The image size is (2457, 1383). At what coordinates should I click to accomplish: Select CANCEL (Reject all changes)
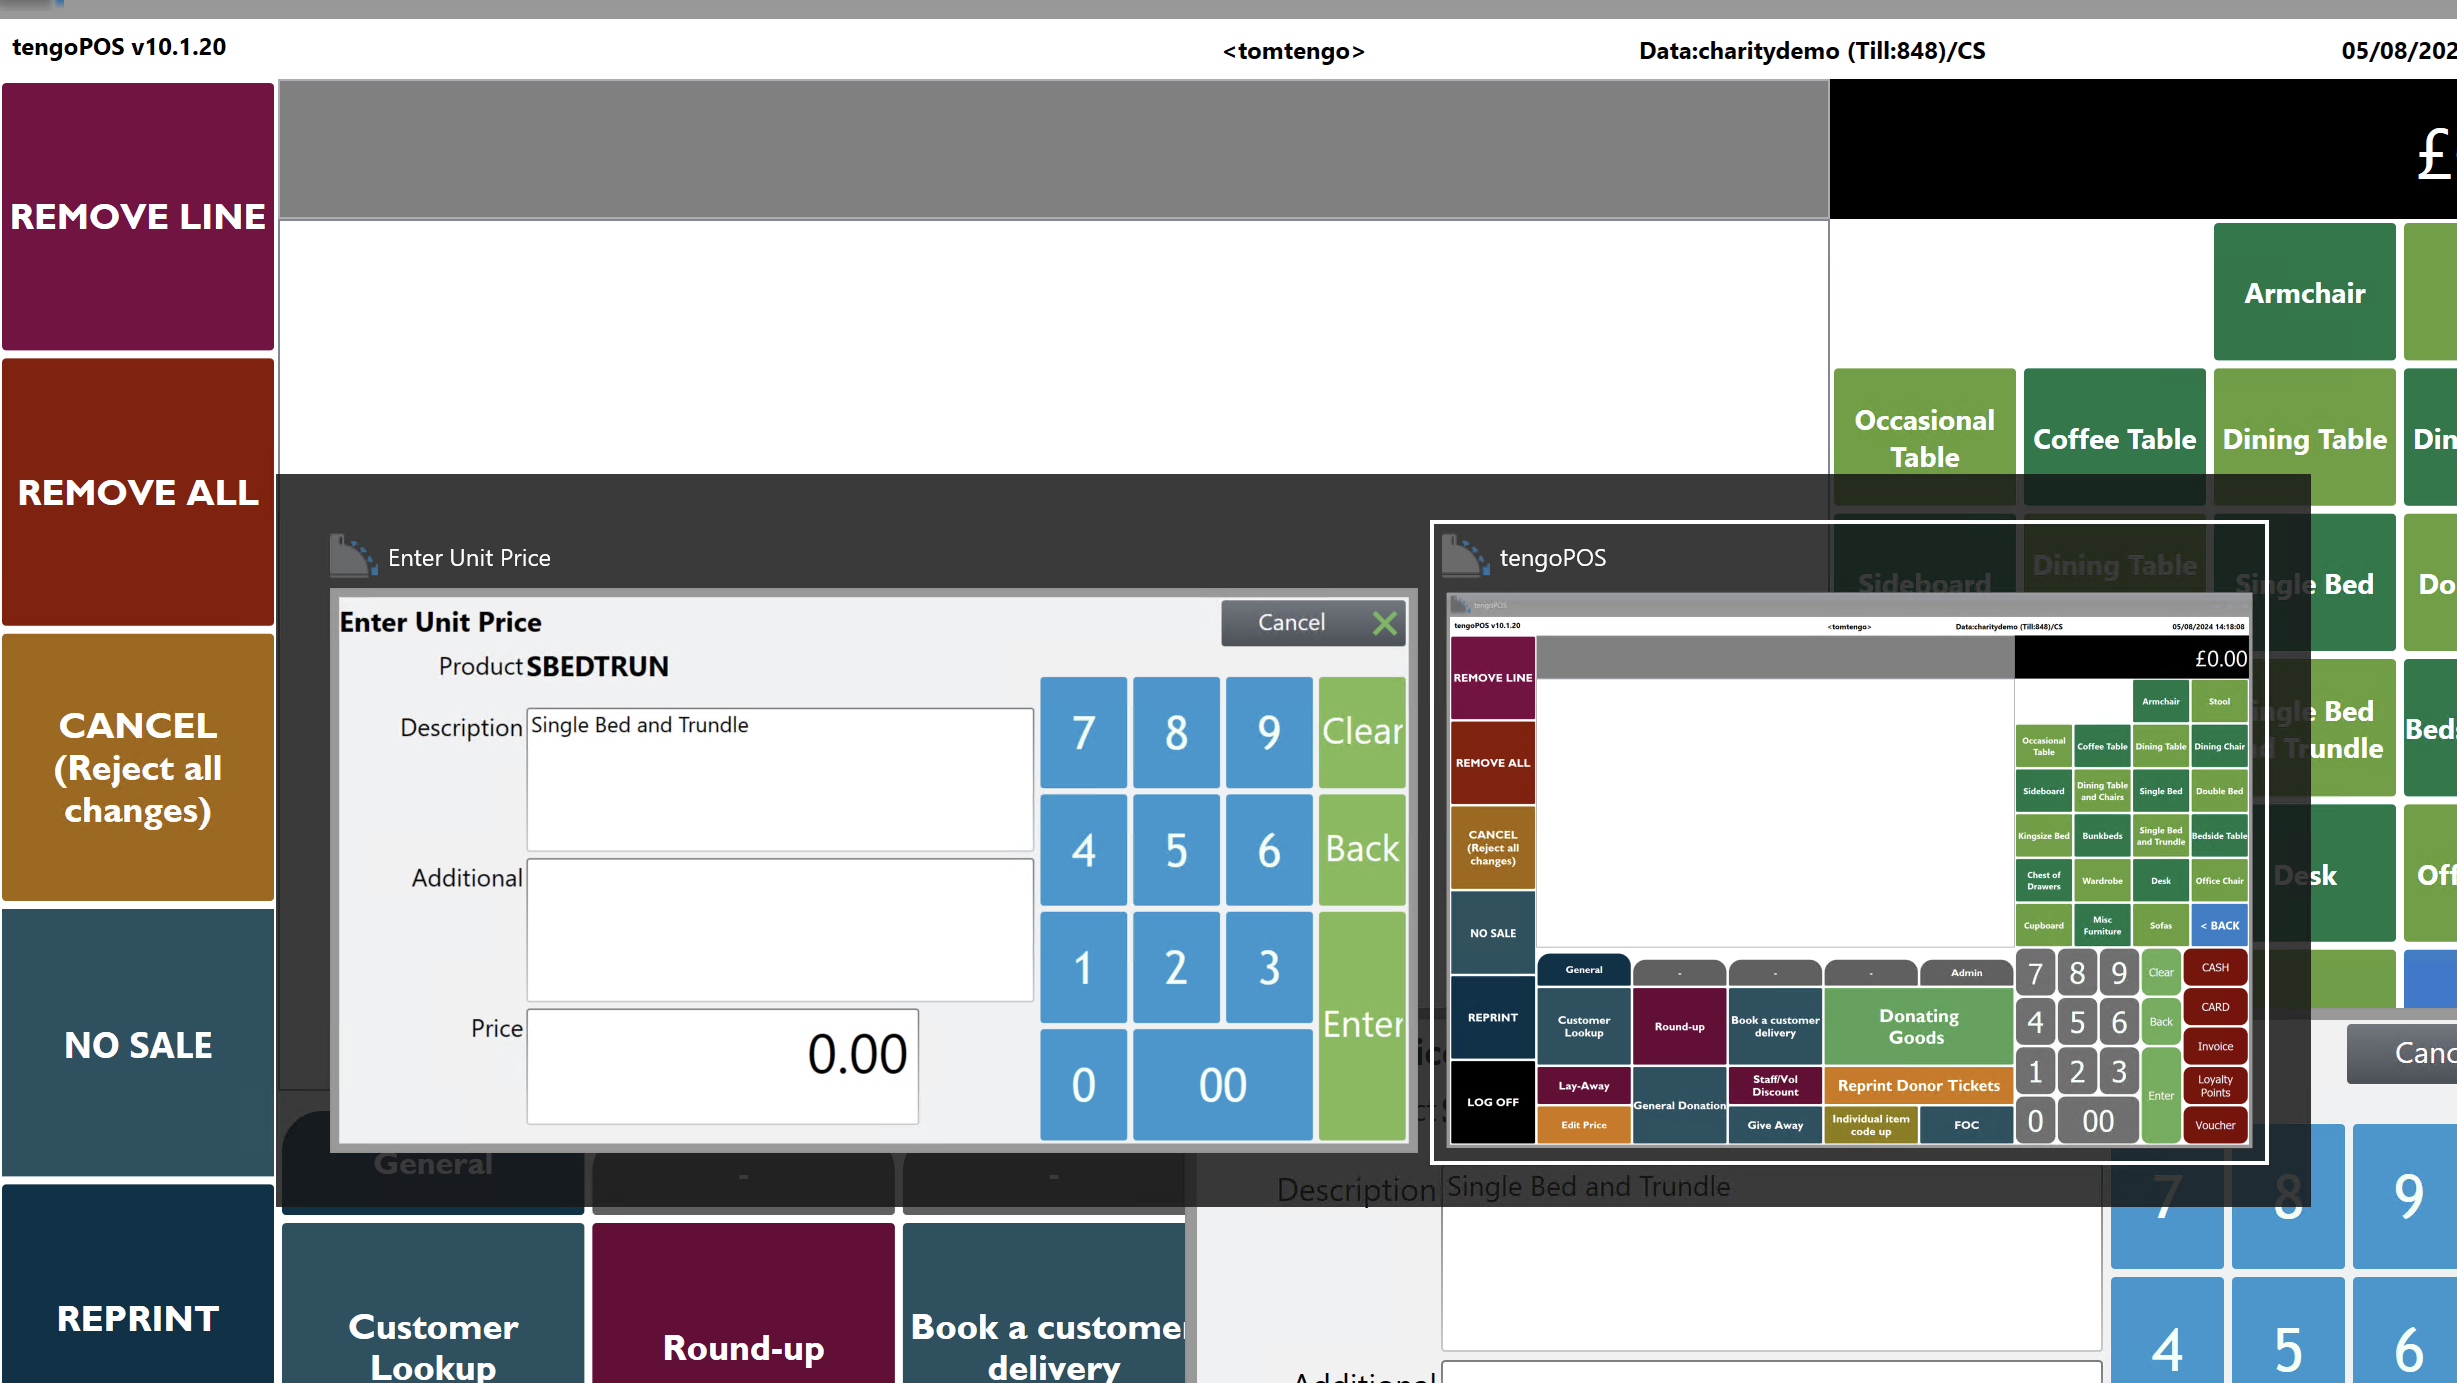tap(138, 767)
